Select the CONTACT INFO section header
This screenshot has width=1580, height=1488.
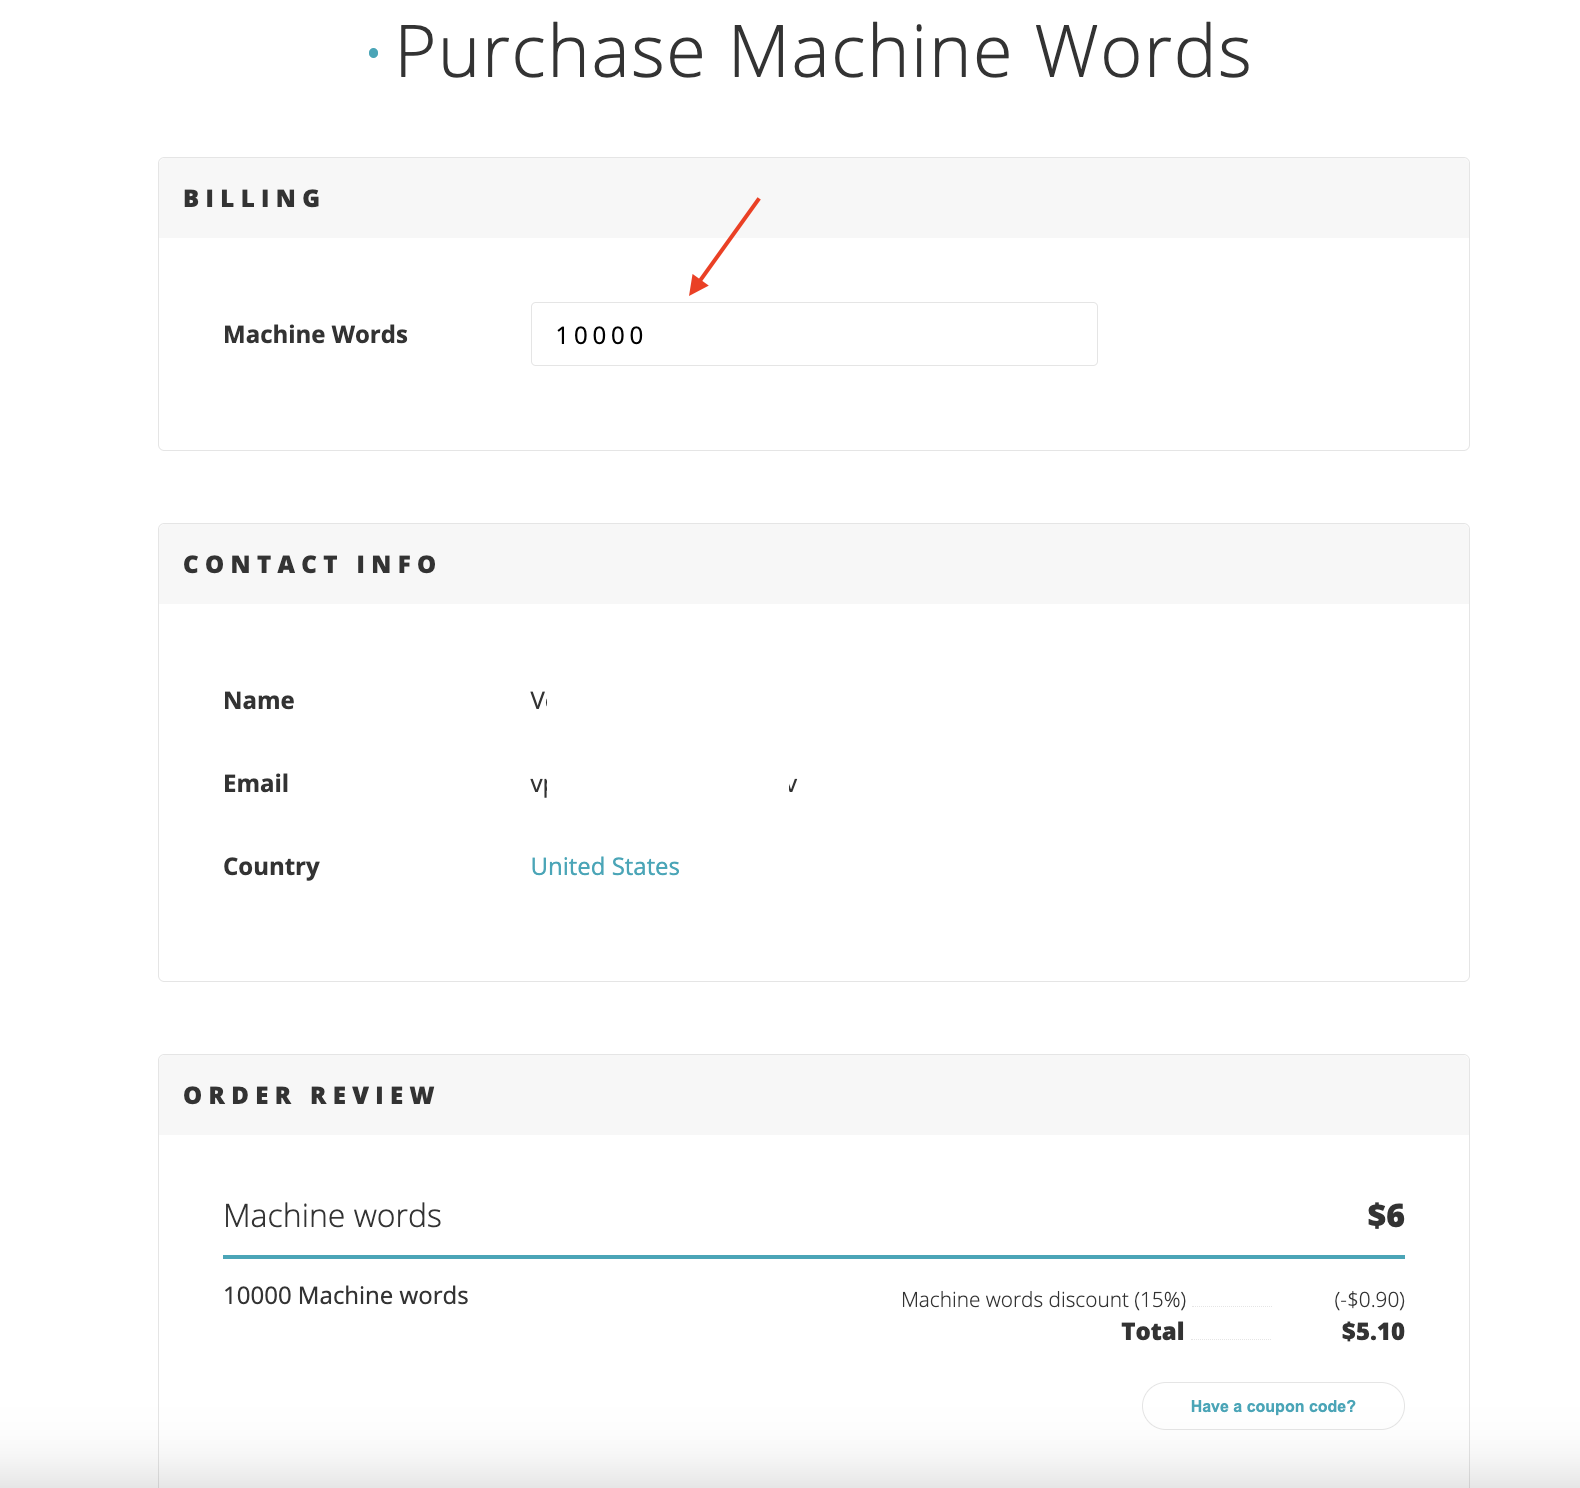[310, 564]
